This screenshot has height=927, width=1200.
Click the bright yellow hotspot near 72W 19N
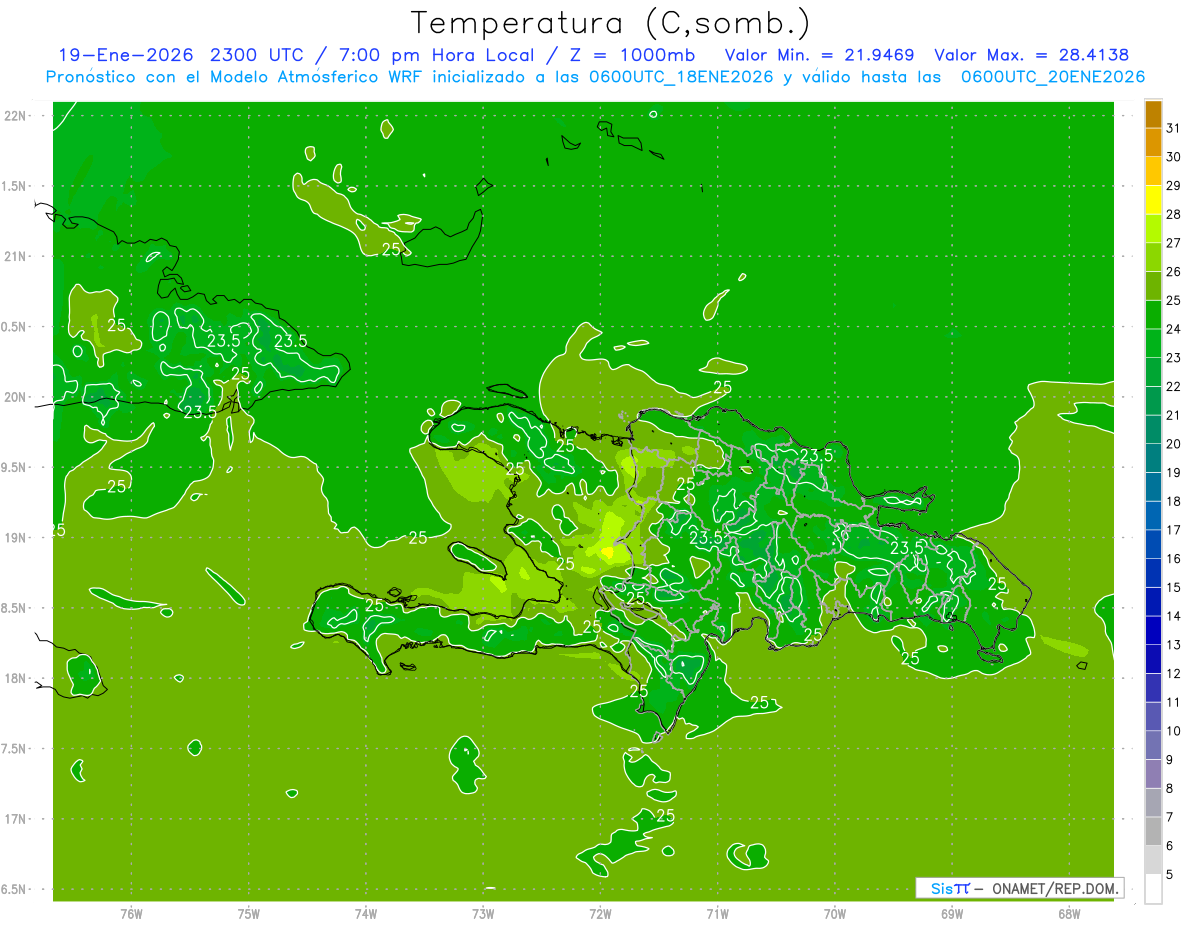point(608,551)
